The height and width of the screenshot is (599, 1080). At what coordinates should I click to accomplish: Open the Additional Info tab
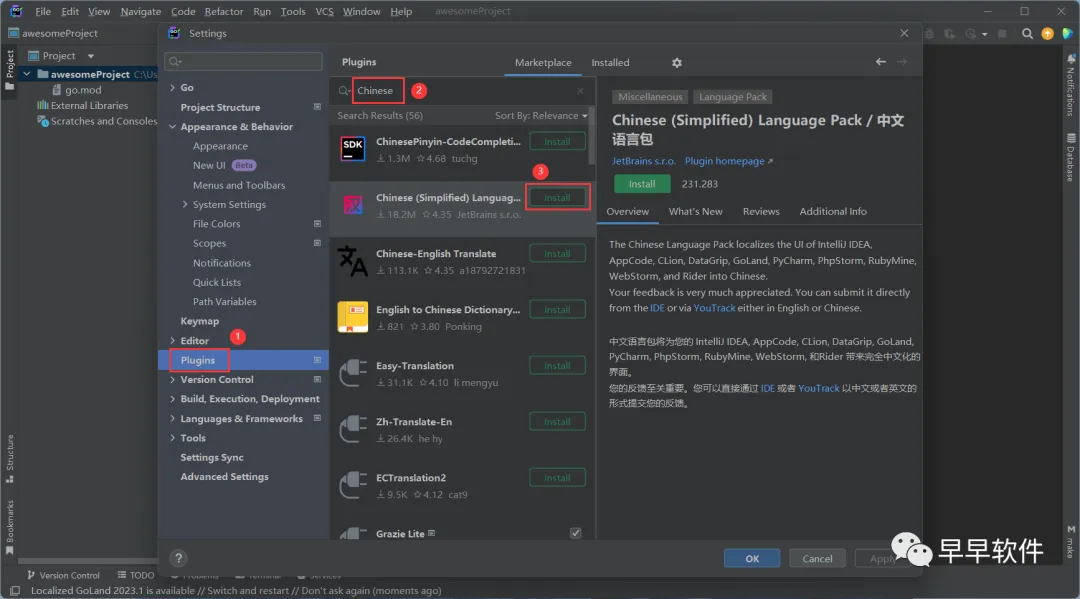point(833,211)
